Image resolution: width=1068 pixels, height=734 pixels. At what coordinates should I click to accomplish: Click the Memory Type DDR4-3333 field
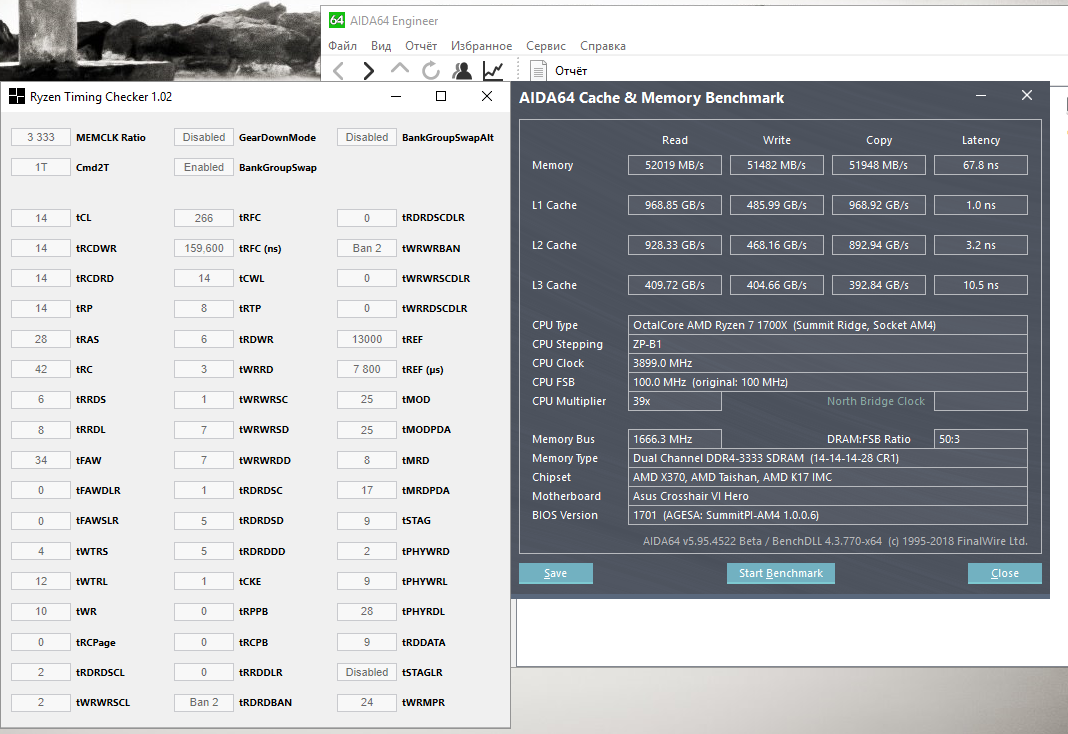828,458
